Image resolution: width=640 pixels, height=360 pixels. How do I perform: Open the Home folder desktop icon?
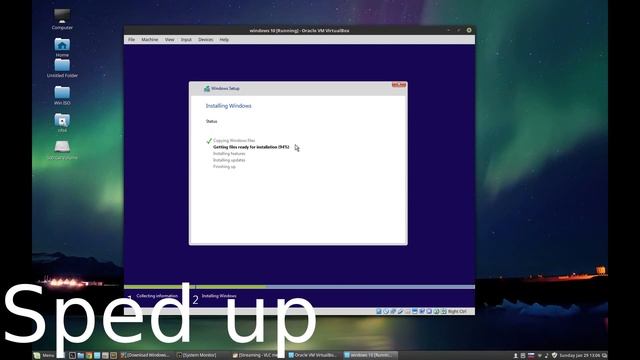(x=62, y=47)
